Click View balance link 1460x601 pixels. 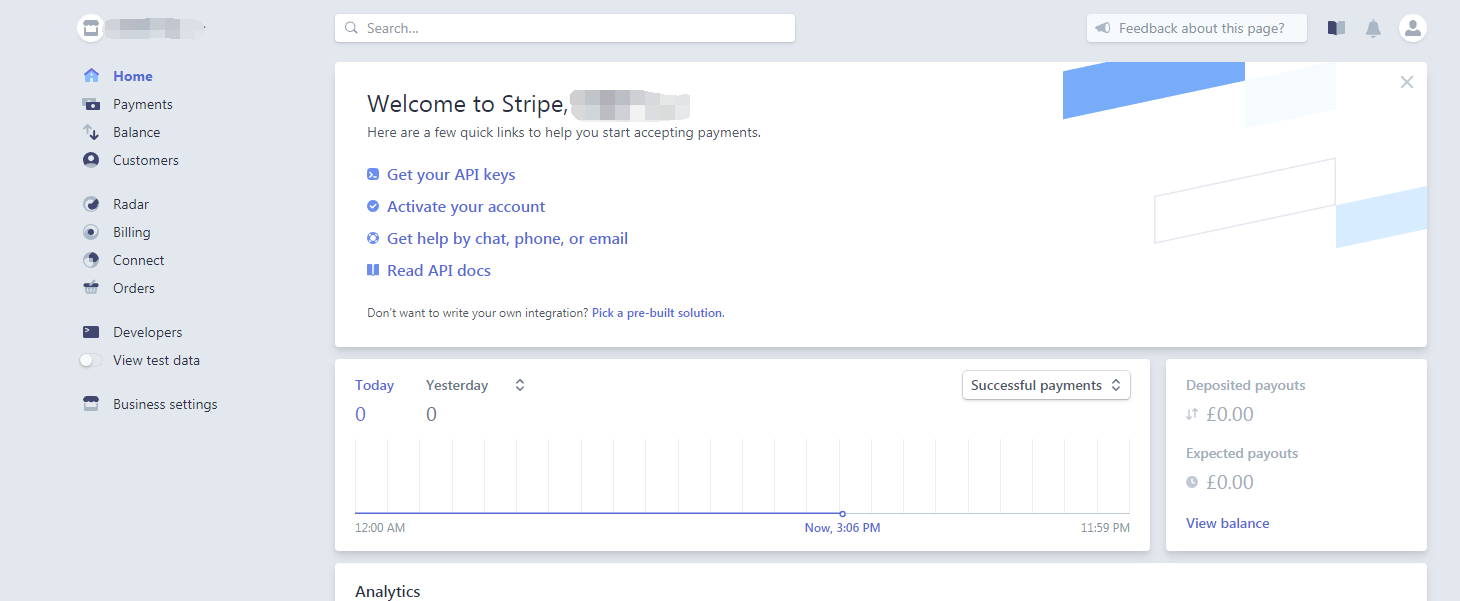pyautogui.click(x=1228, y=523)
